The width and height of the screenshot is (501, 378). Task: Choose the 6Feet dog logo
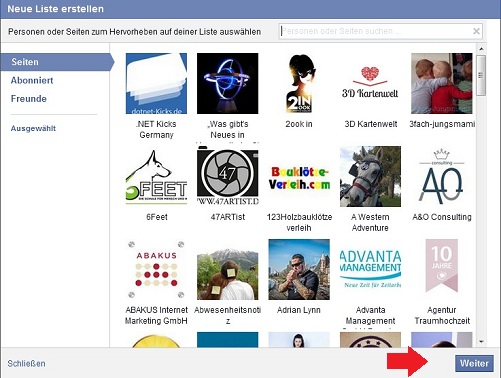pyautogui.click(x=156, y=176)
